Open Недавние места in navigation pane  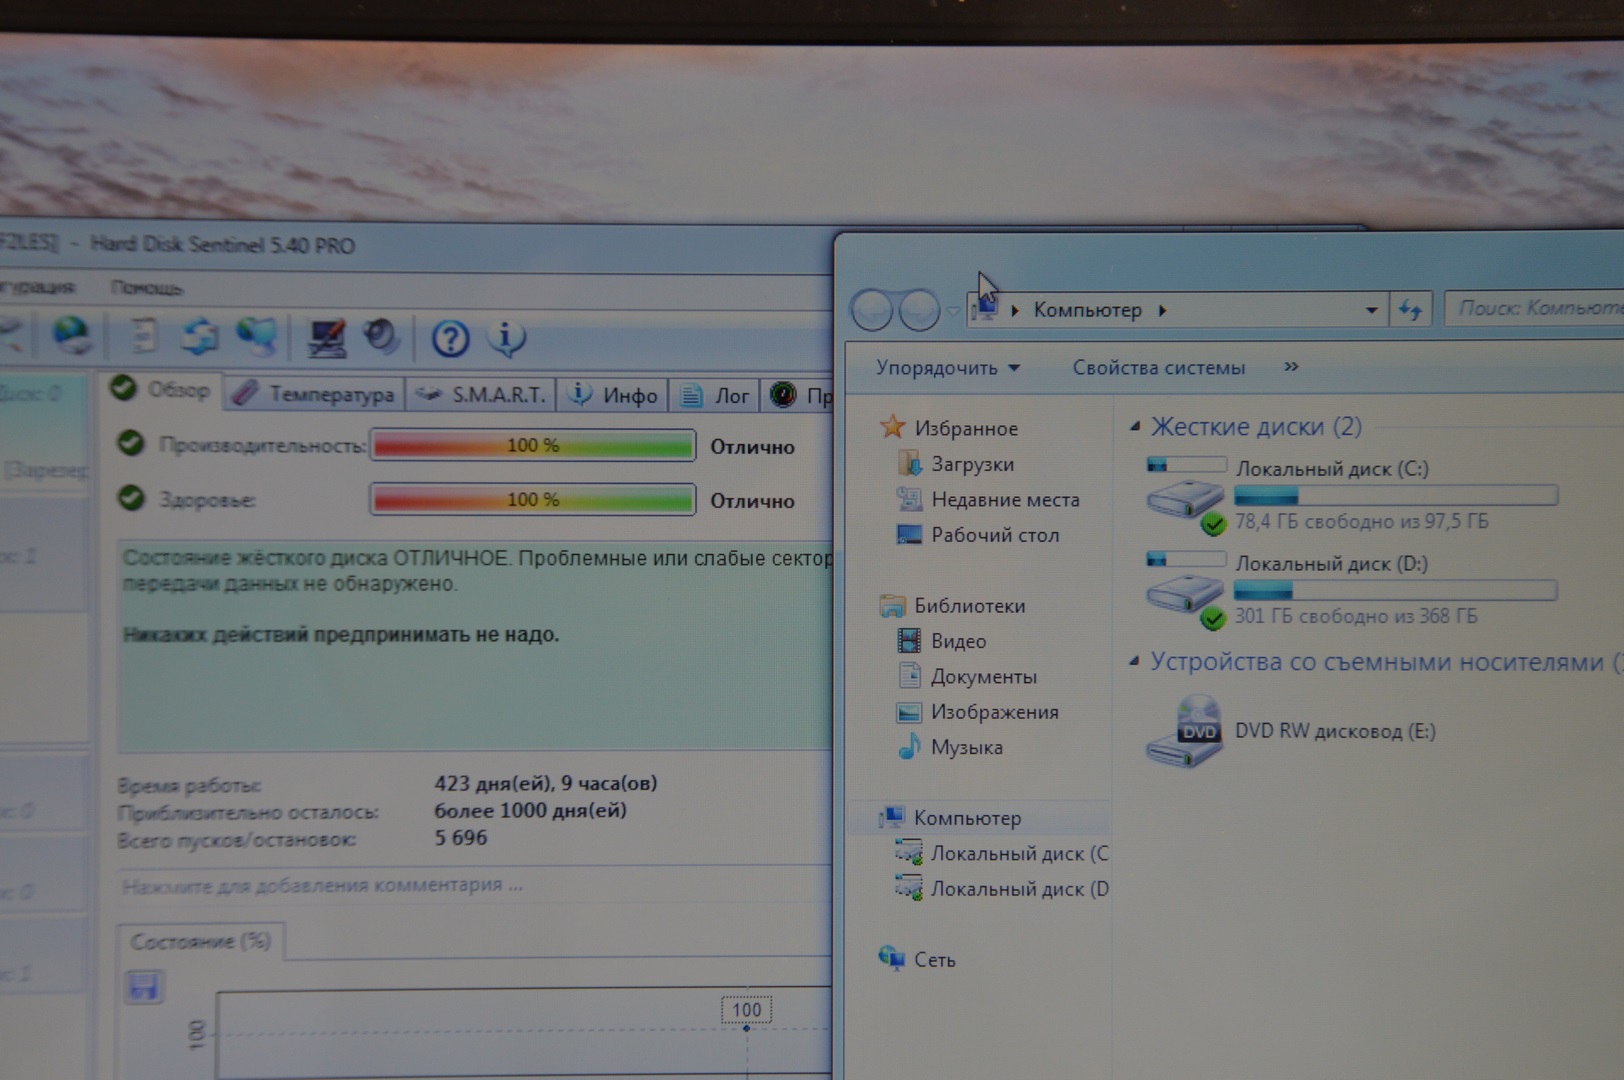pyautogui.click(x=1005, y=499)
